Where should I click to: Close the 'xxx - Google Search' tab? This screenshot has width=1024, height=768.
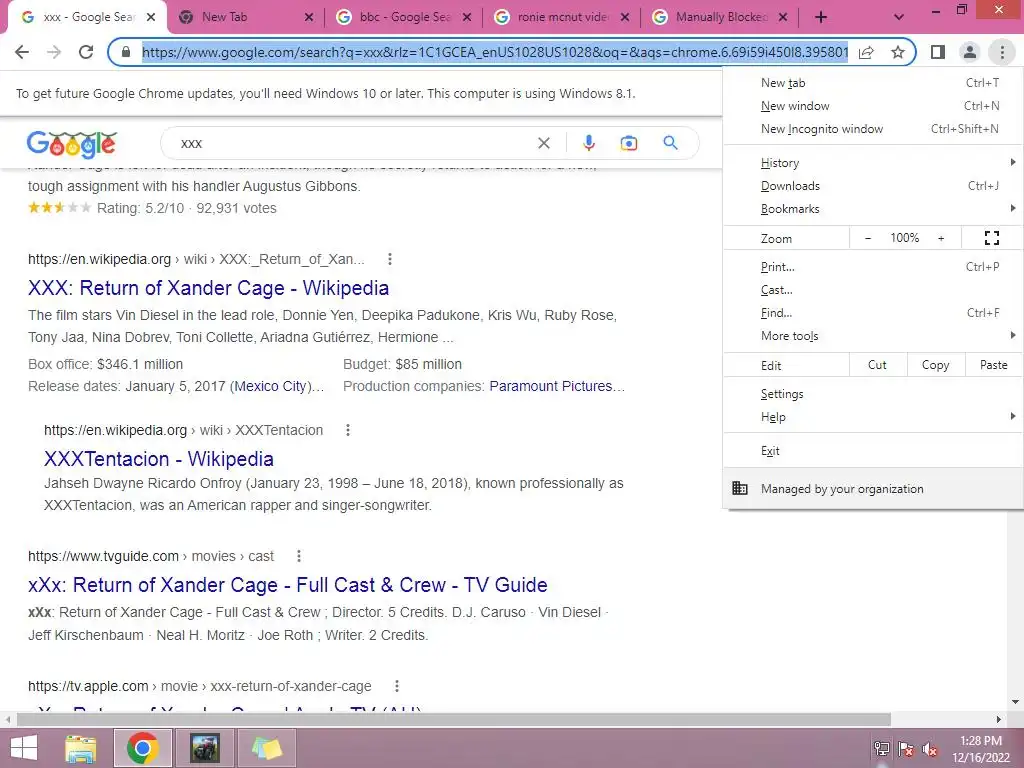click(151, 18)
